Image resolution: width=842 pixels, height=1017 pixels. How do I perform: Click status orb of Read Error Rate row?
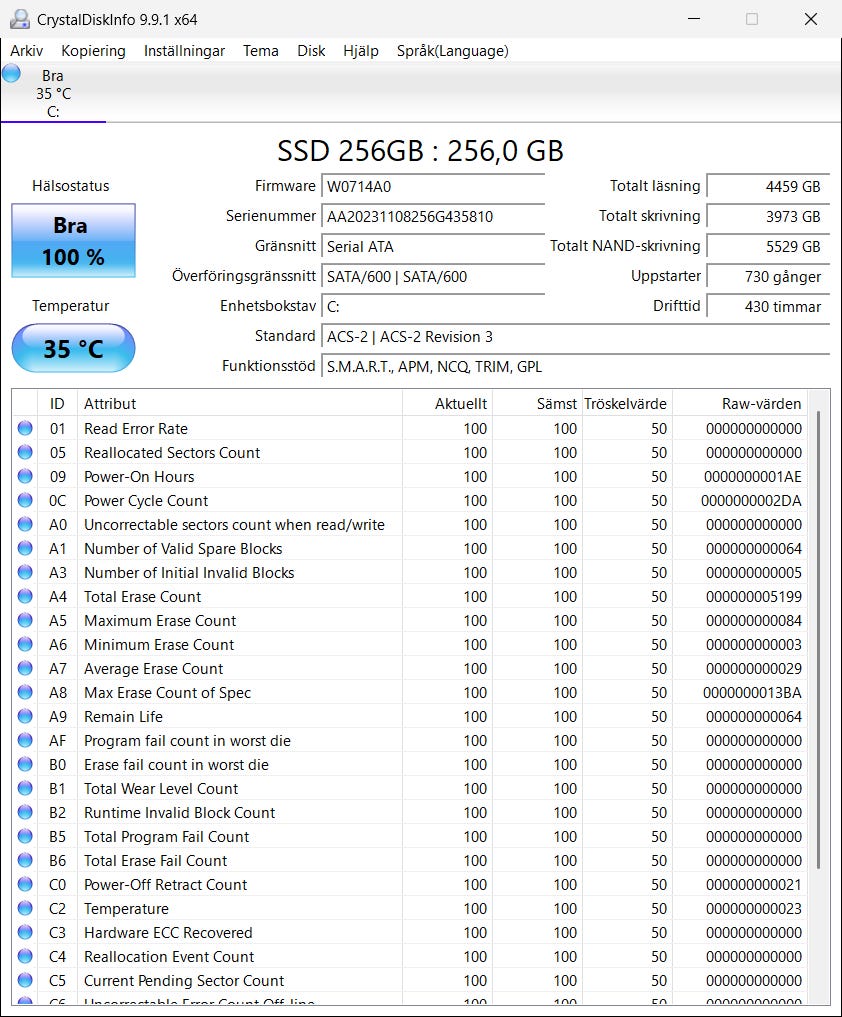(x=25, y=428)
